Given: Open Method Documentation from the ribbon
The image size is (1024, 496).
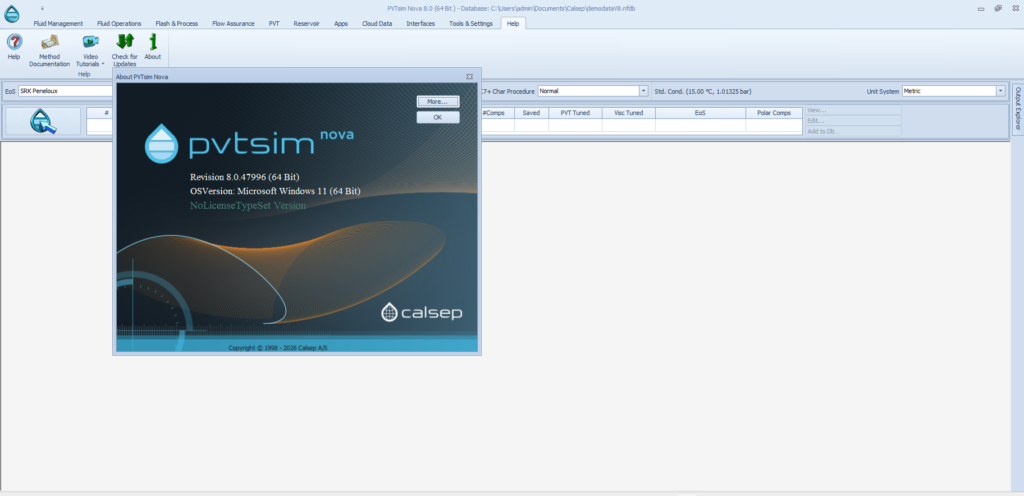Looking at the screenshot, I should coord(50,51).
